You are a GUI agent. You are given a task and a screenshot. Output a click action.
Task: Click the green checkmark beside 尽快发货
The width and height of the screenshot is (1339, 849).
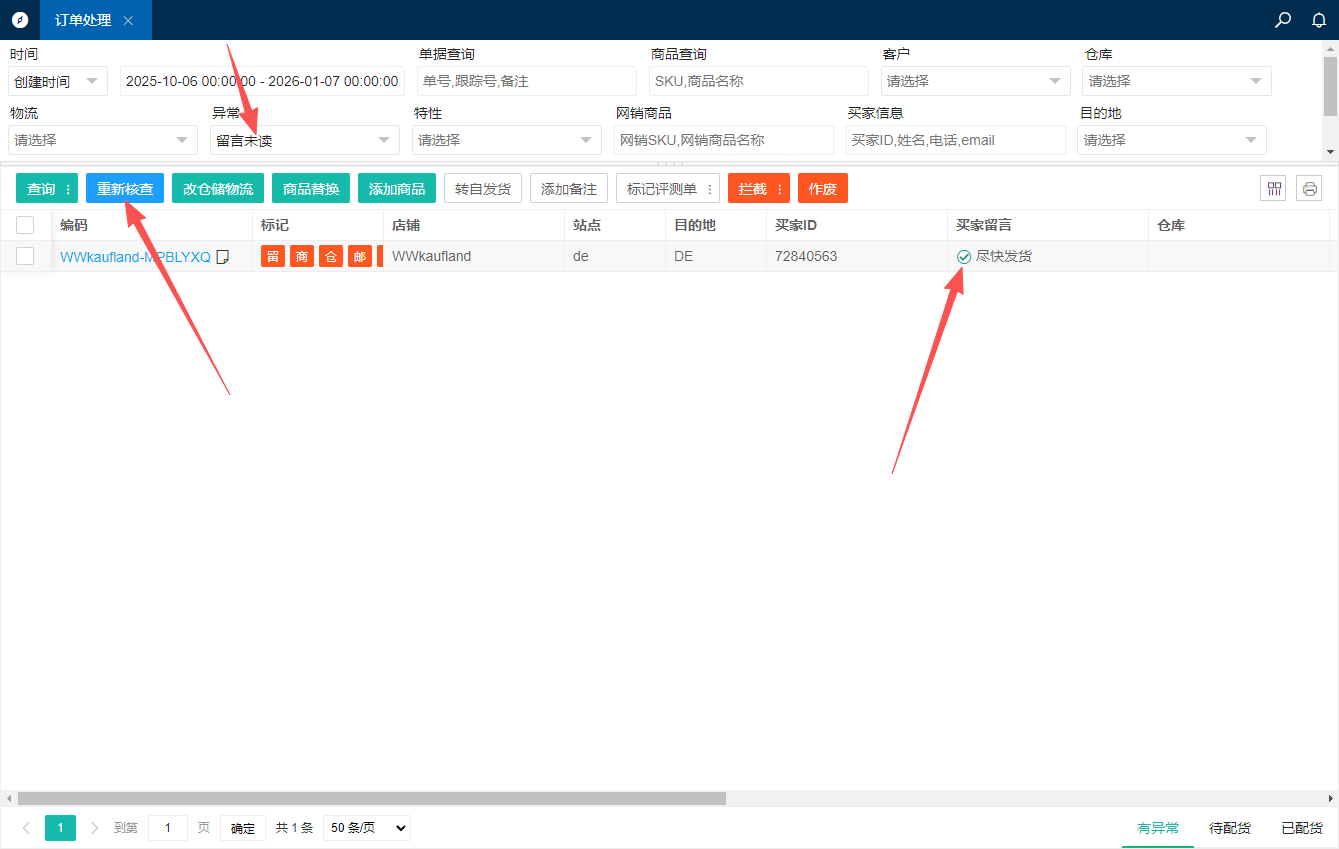[964, 257]
